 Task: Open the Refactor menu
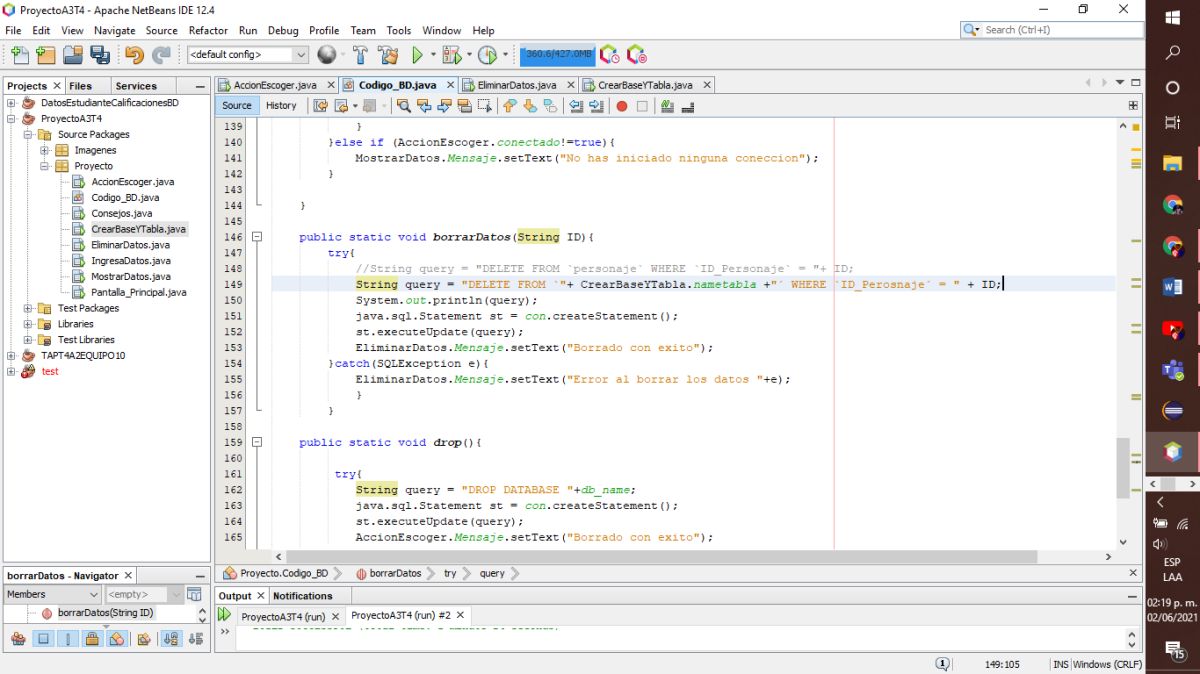point(208,30)
